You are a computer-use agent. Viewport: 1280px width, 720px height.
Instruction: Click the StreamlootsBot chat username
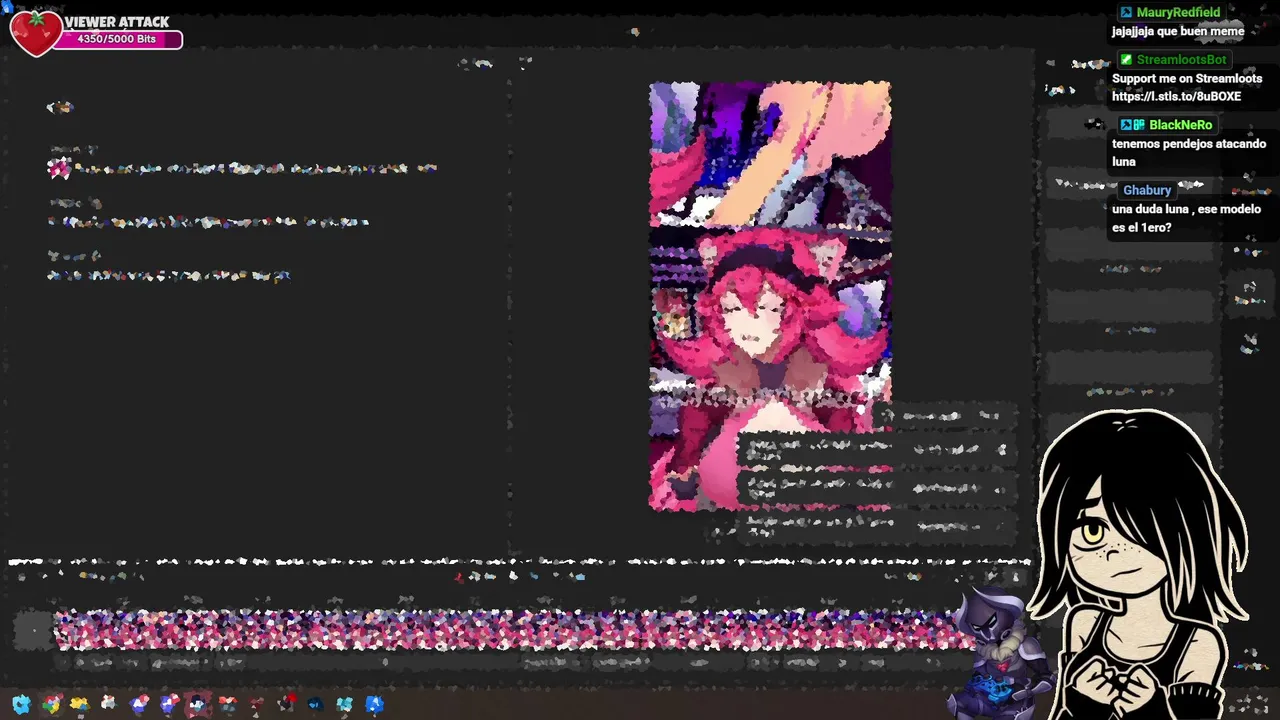(1181, 60)
